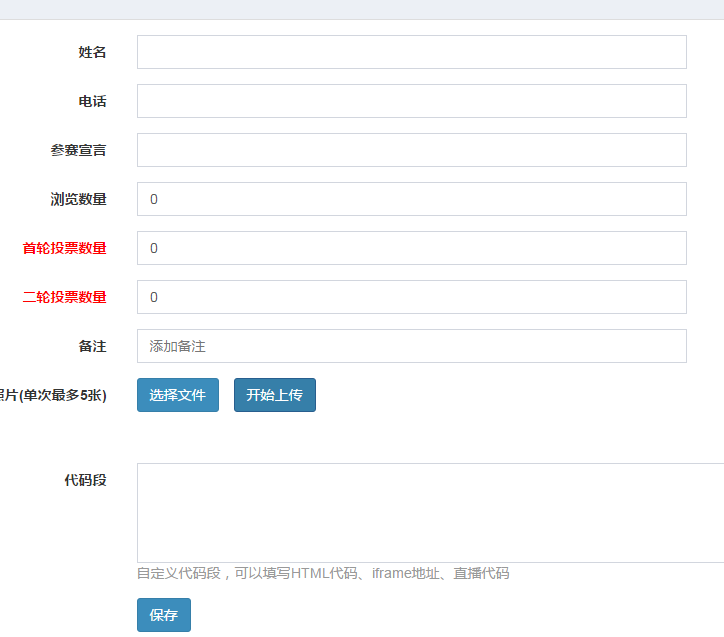Image resolution: width=724 pixels, height=637 pixels.
Task: Click the 电话 label text
Action: coord(92,101)
